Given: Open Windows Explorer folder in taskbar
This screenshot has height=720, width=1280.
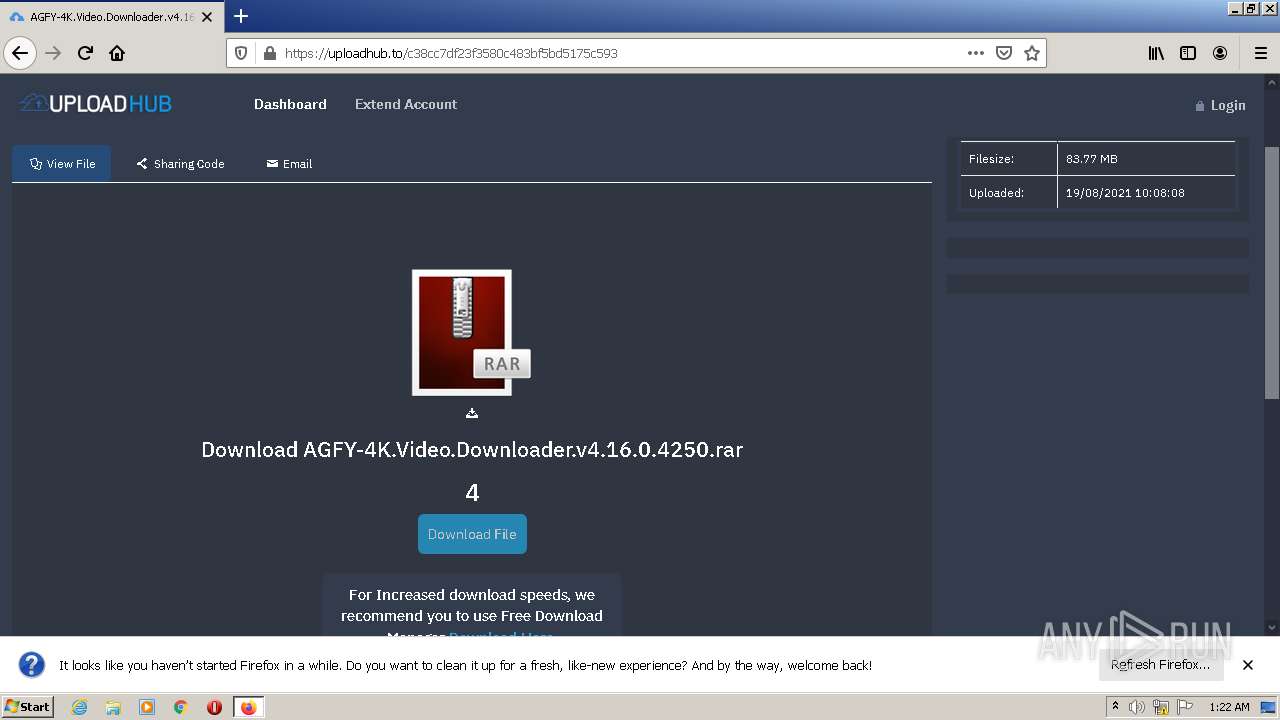Looking at the screenshot, I should point(113,707).
